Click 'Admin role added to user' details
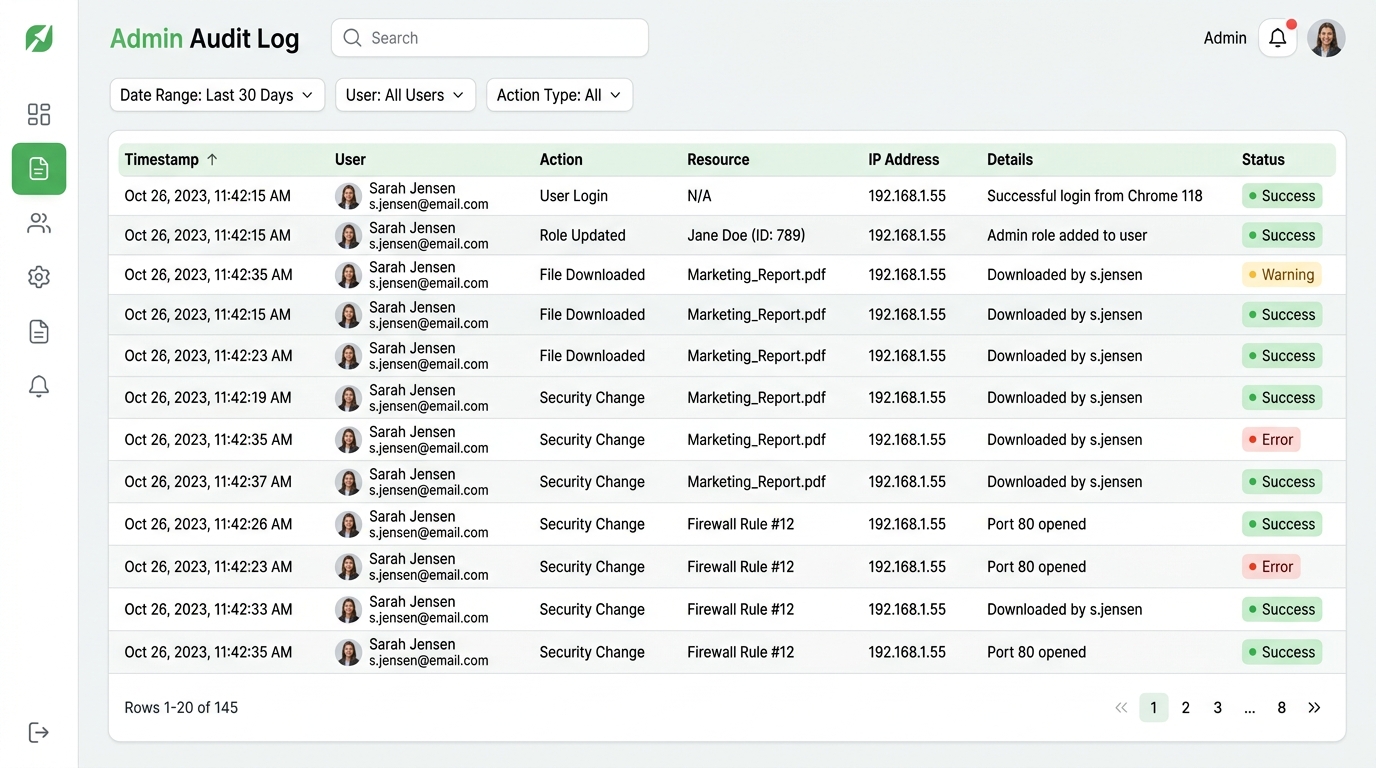Image resolution: width=1376 pixels, height=768 pixels. (1067, 236)
